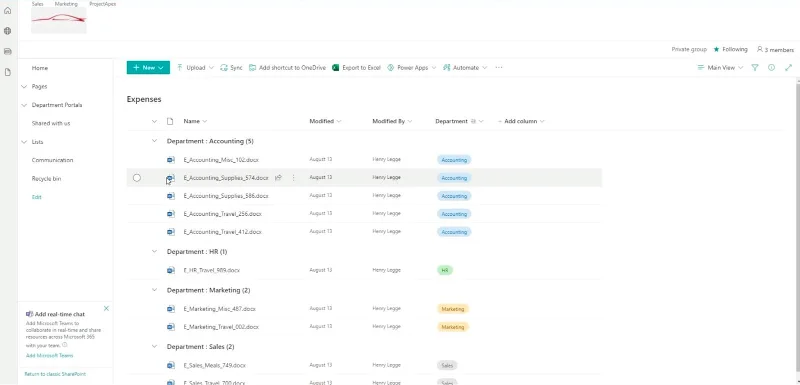Open the New dropdown button

click(148, 67)
